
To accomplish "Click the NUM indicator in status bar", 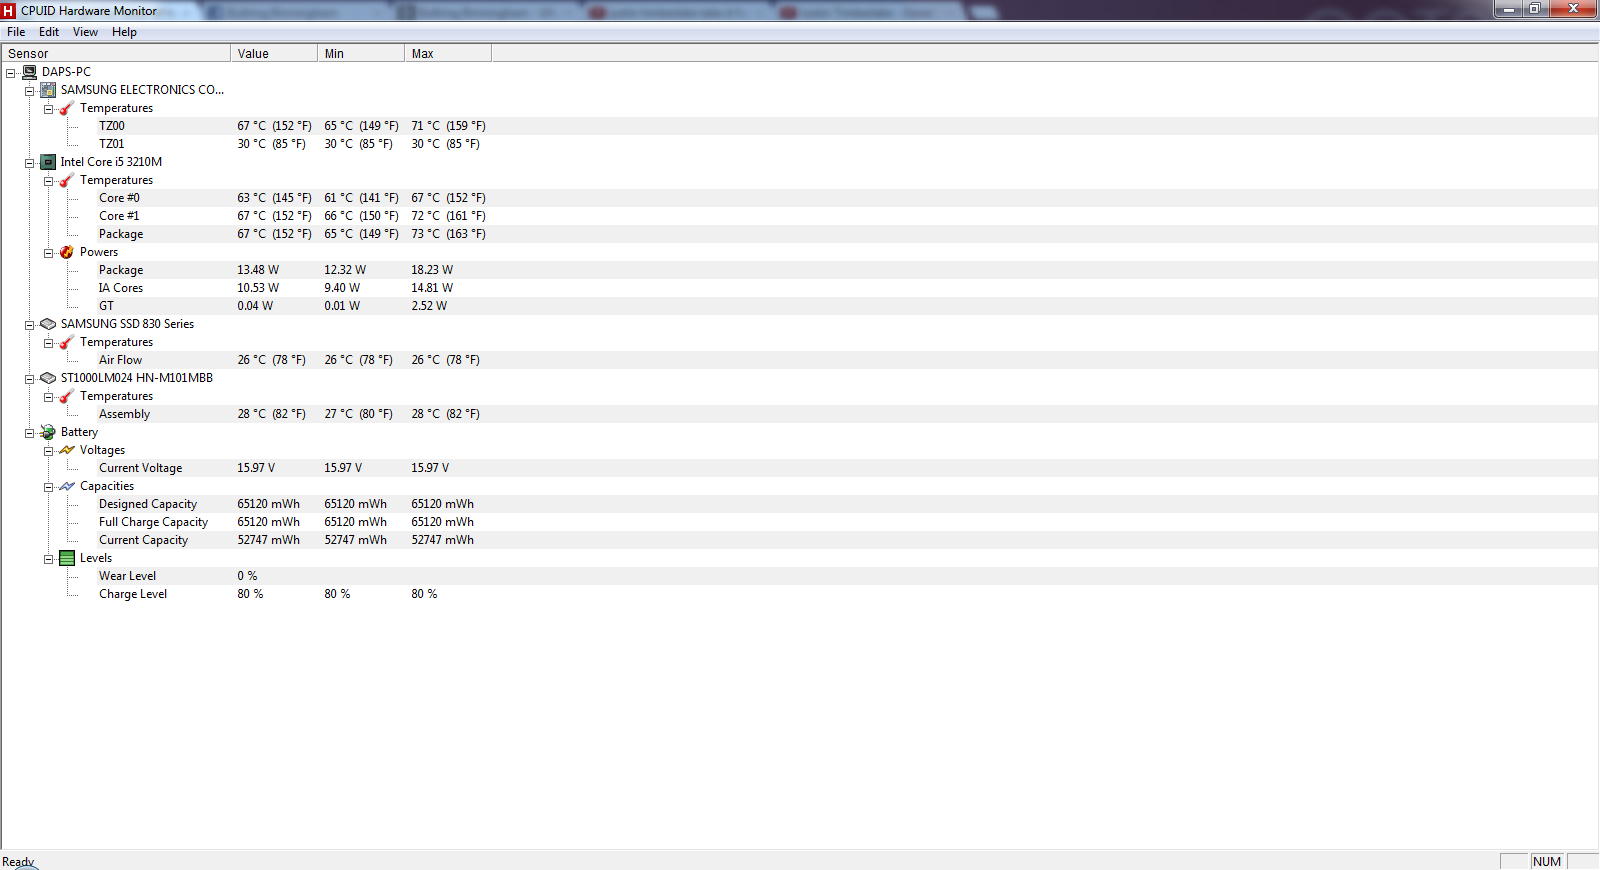I will [1547, 862].
